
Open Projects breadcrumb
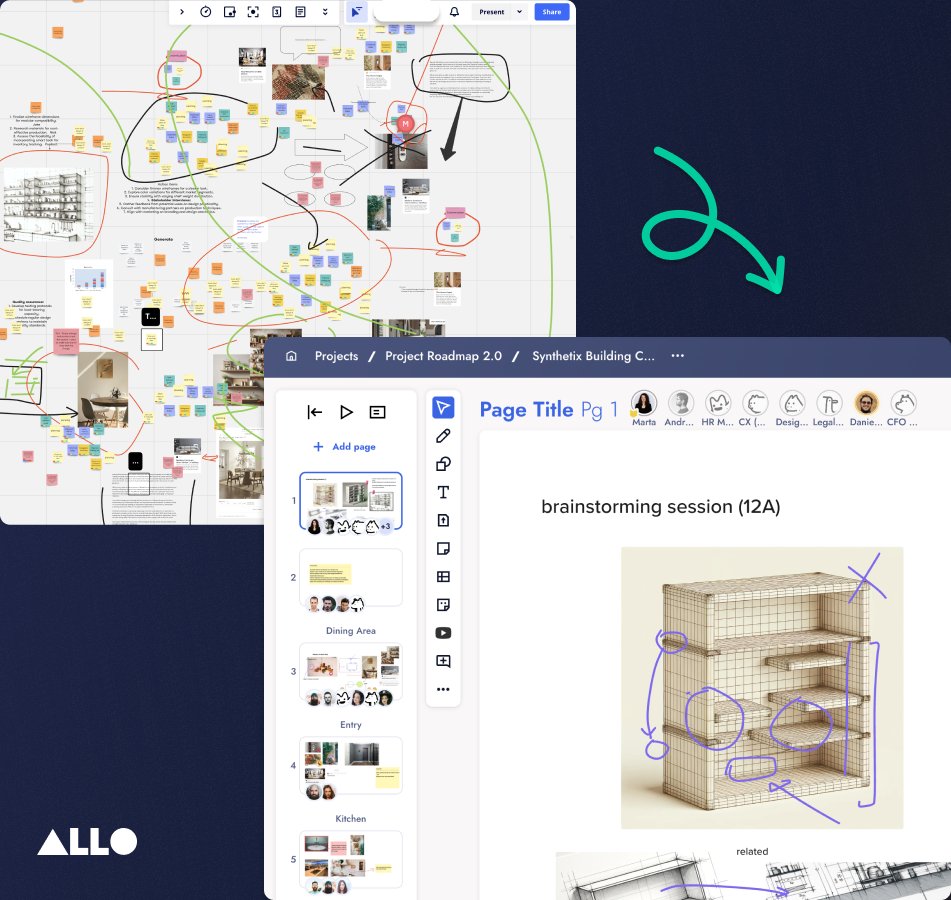coord(336,356)
